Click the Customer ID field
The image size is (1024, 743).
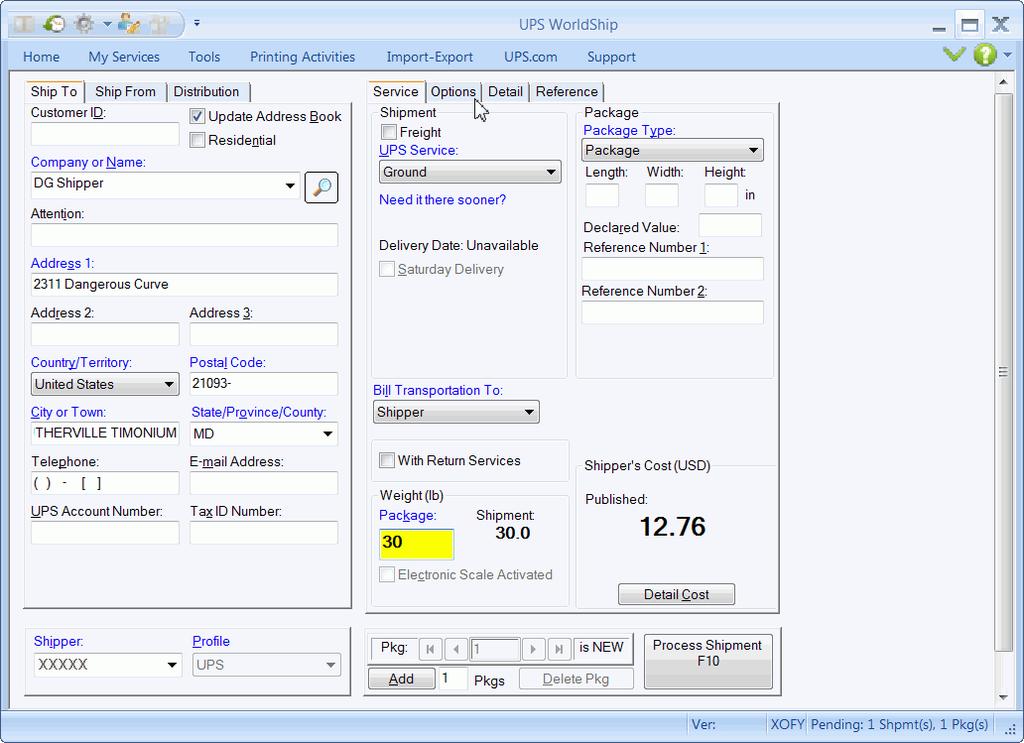click(x=104, y=134)
